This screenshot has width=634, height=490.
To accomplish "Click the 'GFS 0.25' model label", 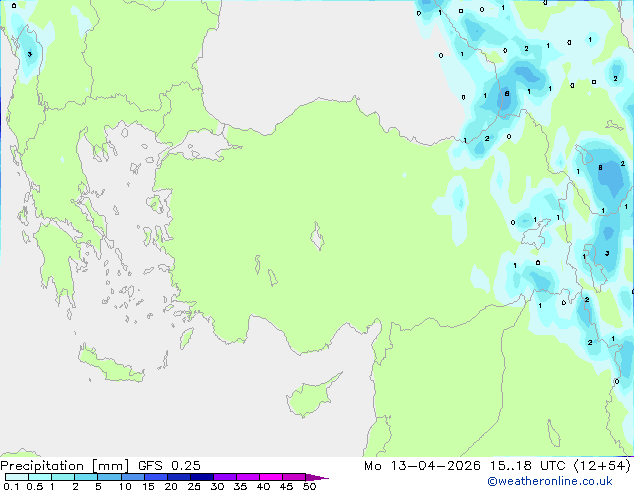I will pos(169,466).
